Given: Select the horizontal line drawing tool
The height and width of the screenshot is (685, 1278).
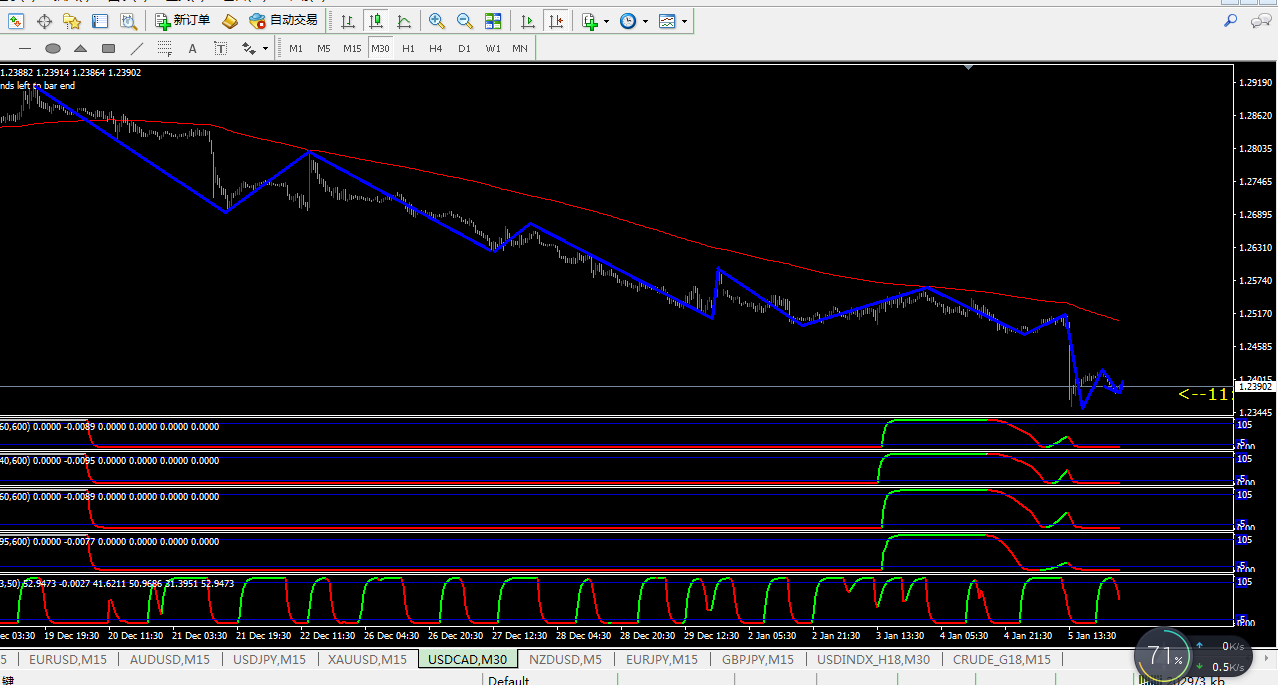Looking at the screenshot, I should 25,48.
